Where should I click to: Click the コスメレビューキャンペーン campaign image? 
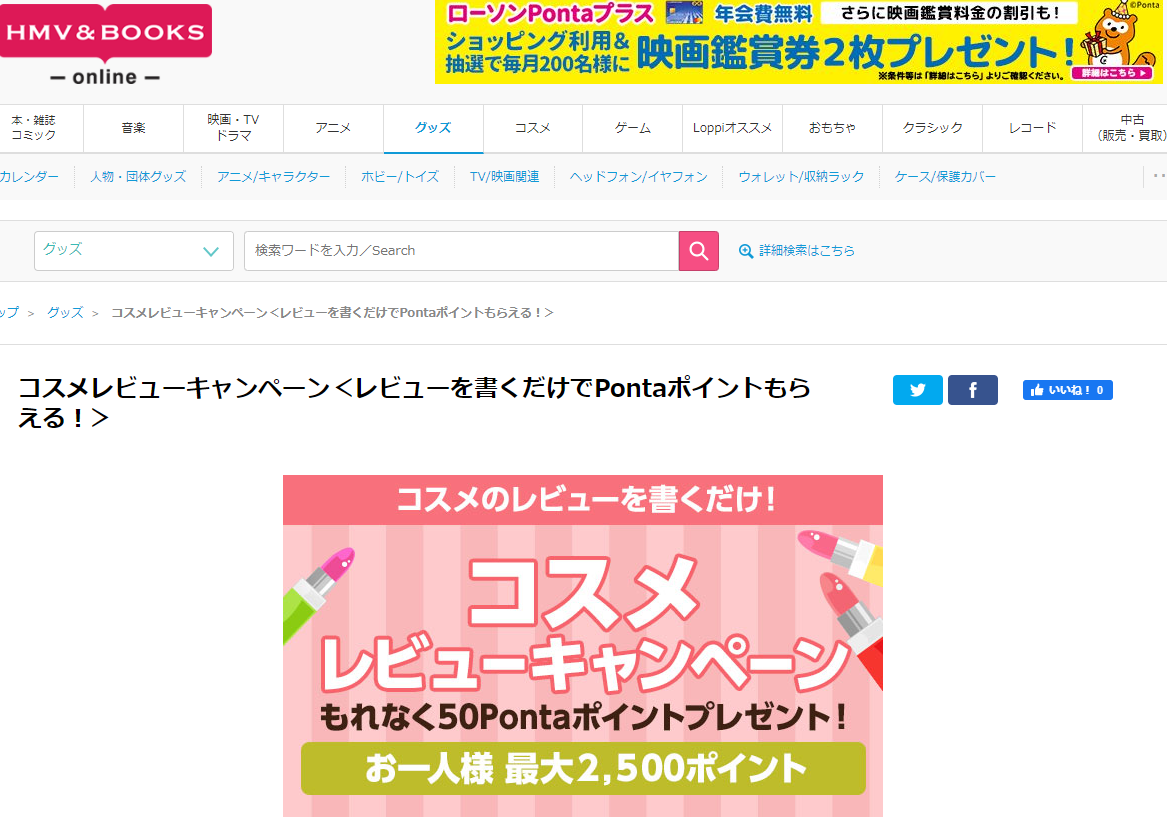[x=583, y=646]
